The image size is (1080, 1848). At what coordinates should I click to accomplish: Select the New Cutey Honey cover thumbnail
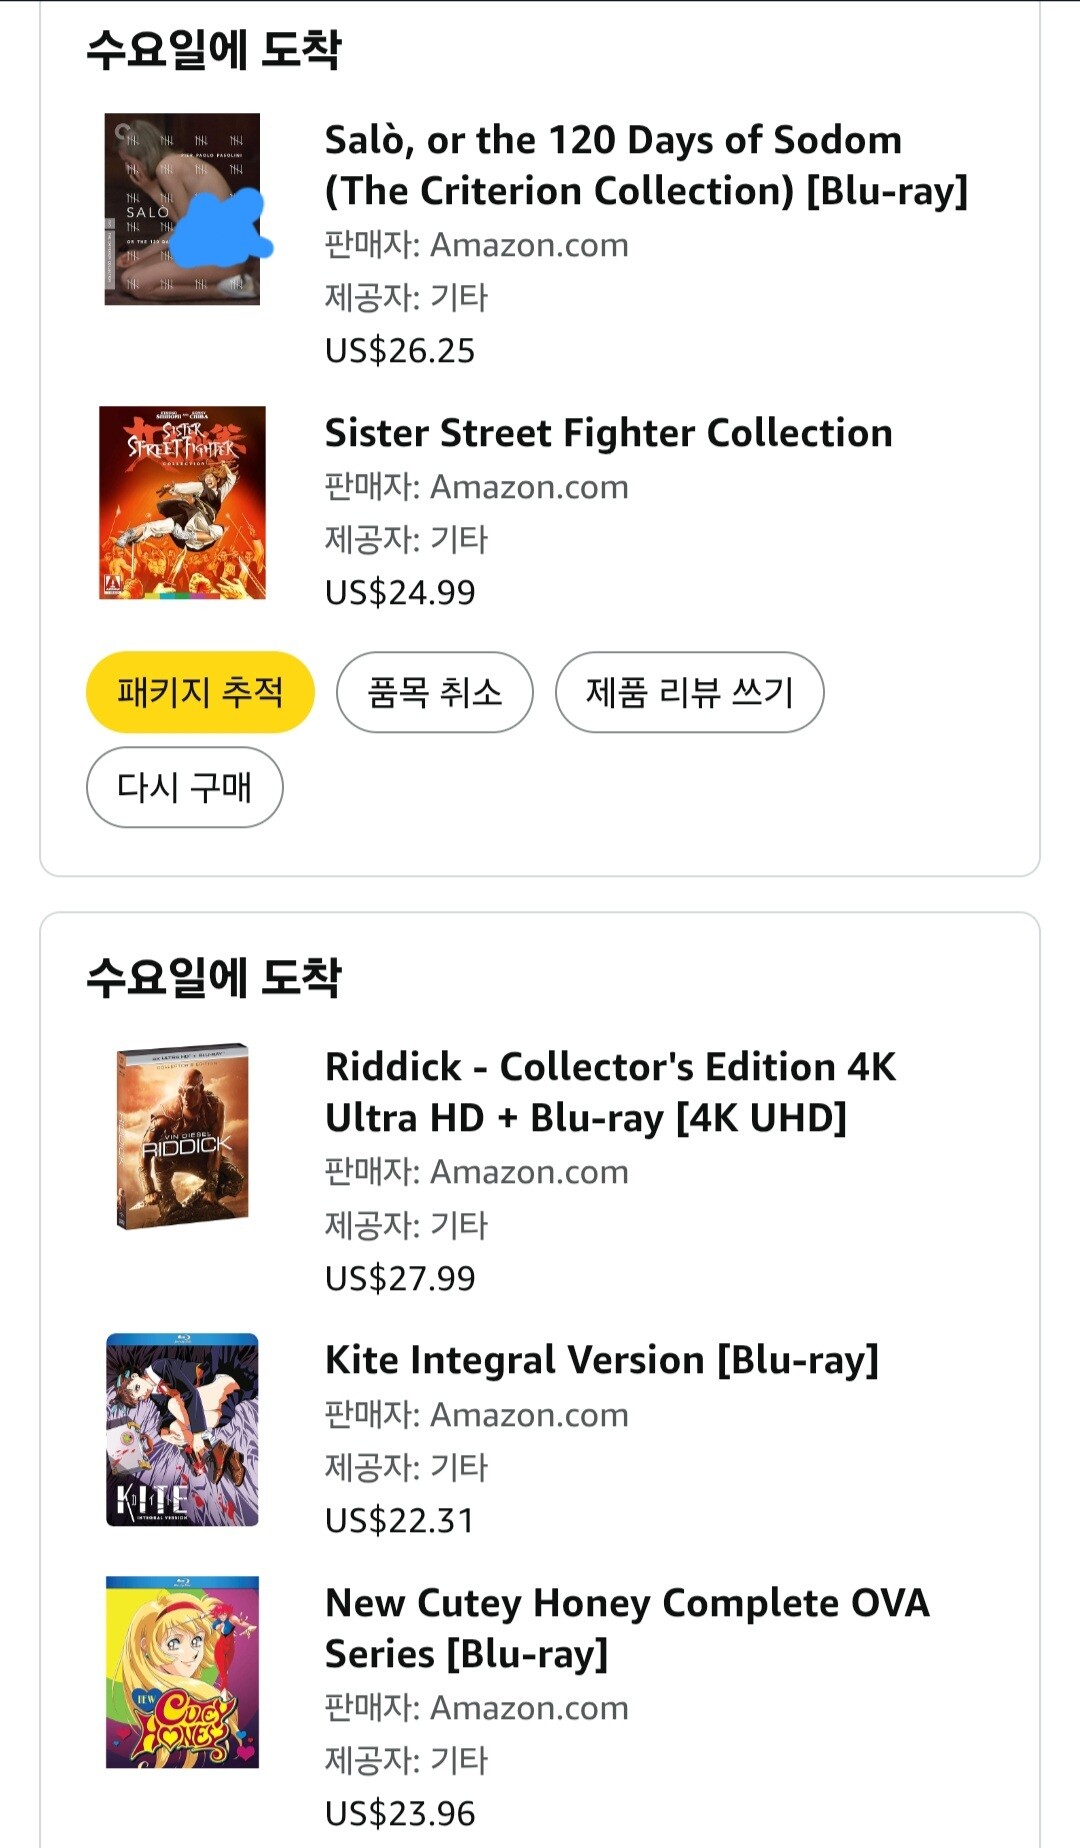[182, 1672]
